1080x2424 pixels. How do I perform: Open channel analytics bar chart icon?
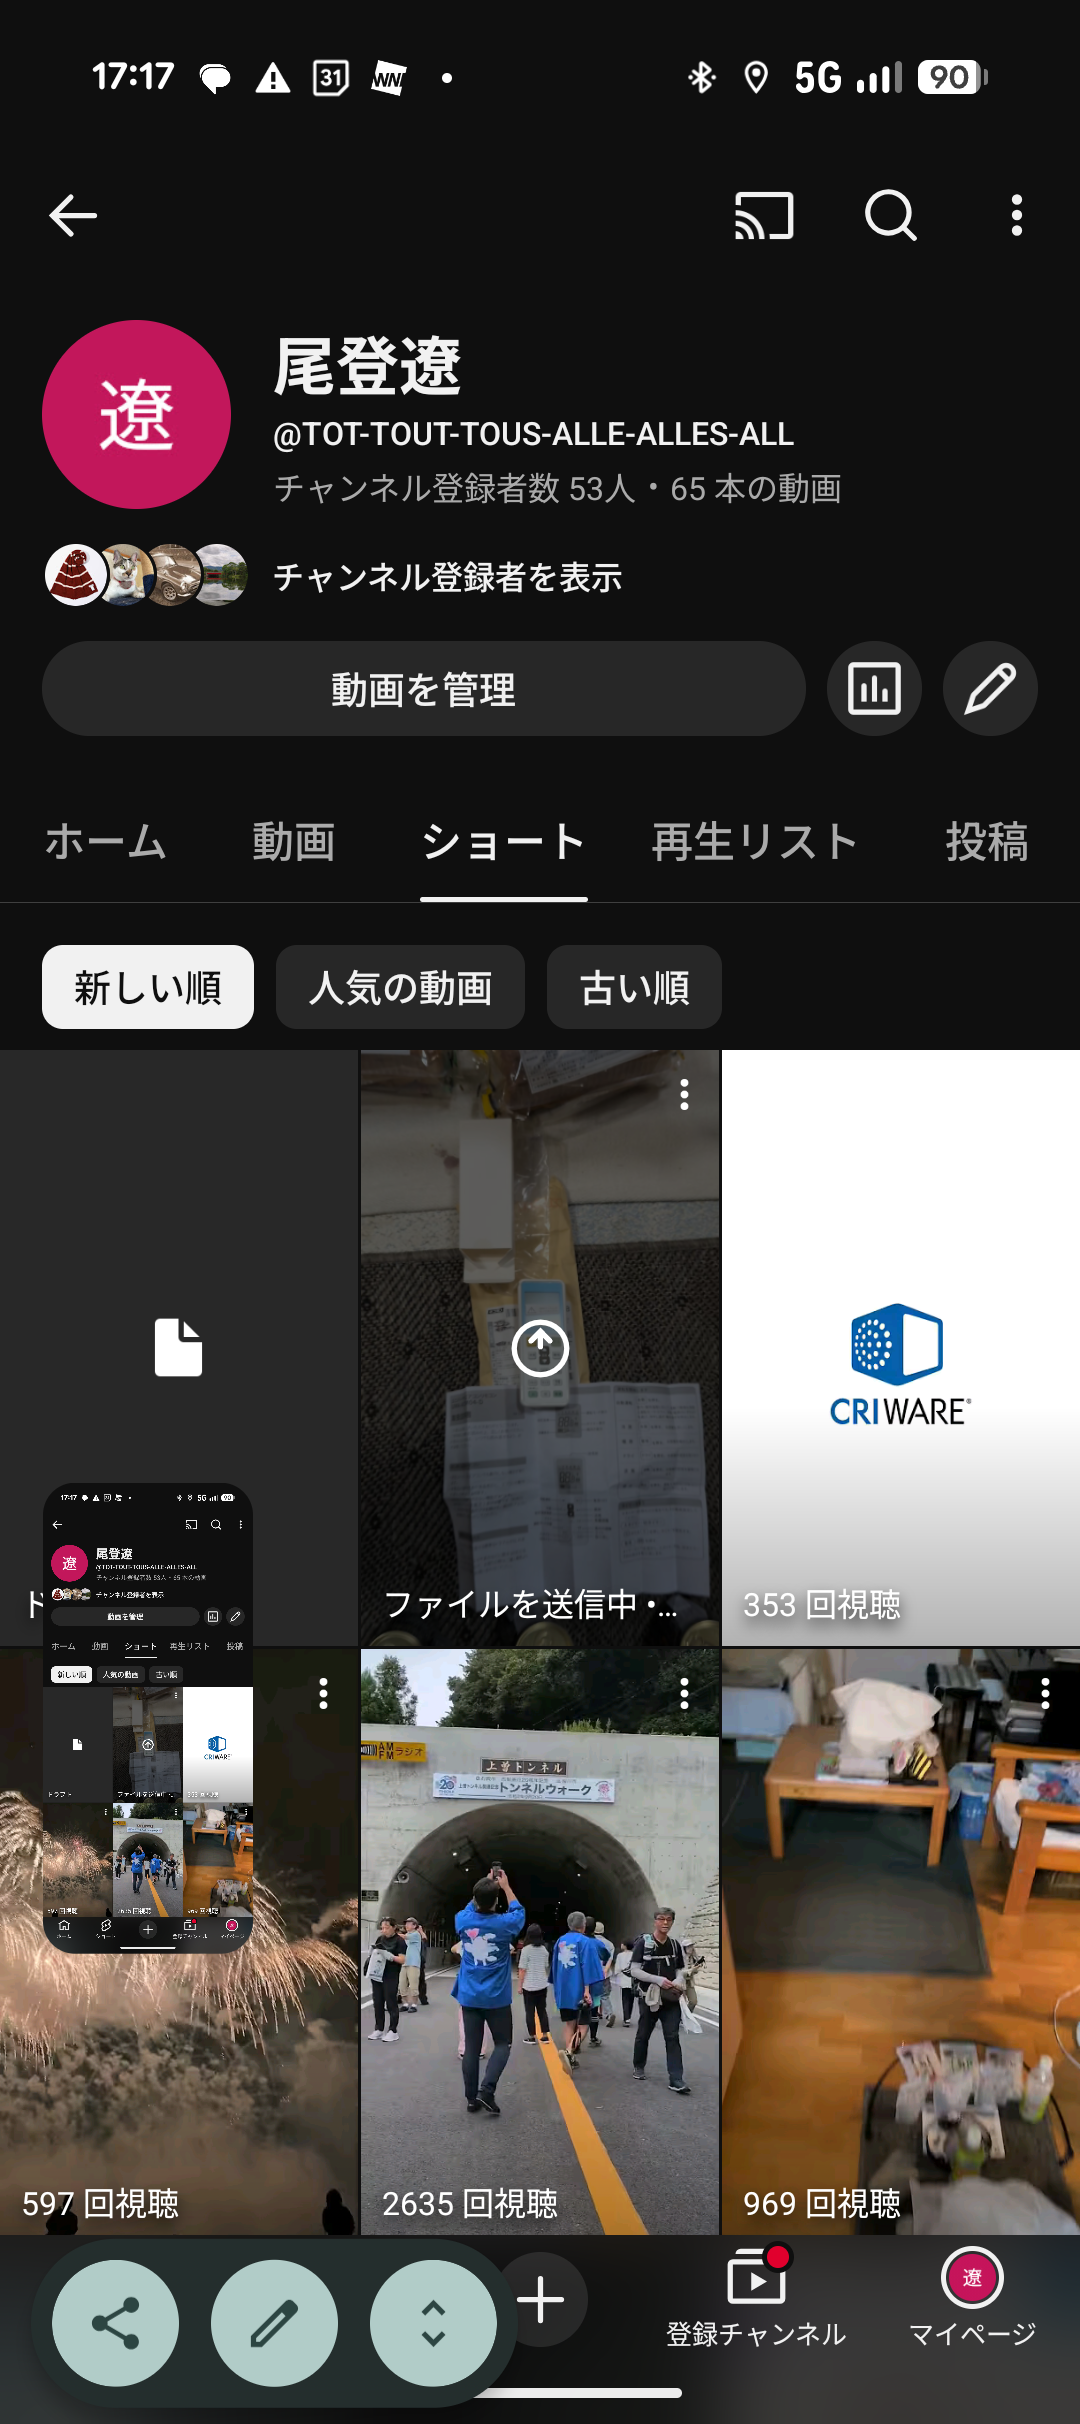coord(874,689)
